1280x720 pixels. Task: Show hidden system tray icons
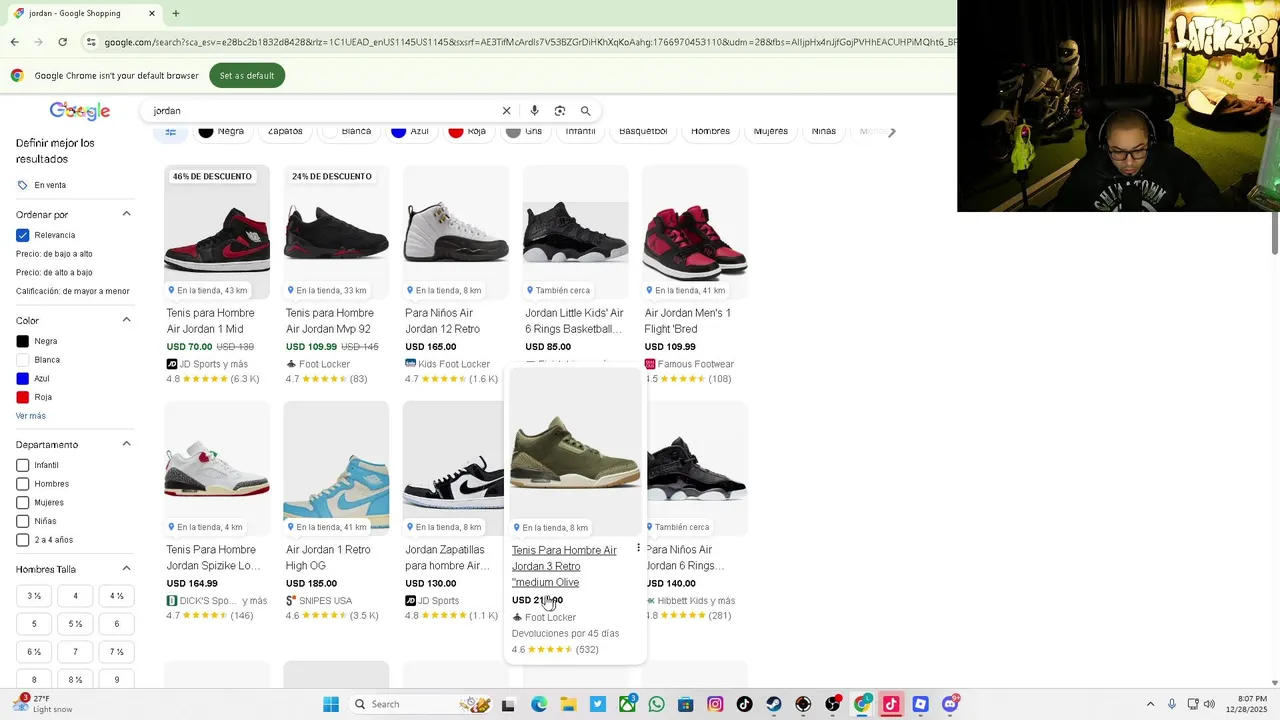tap(1150, 704)
